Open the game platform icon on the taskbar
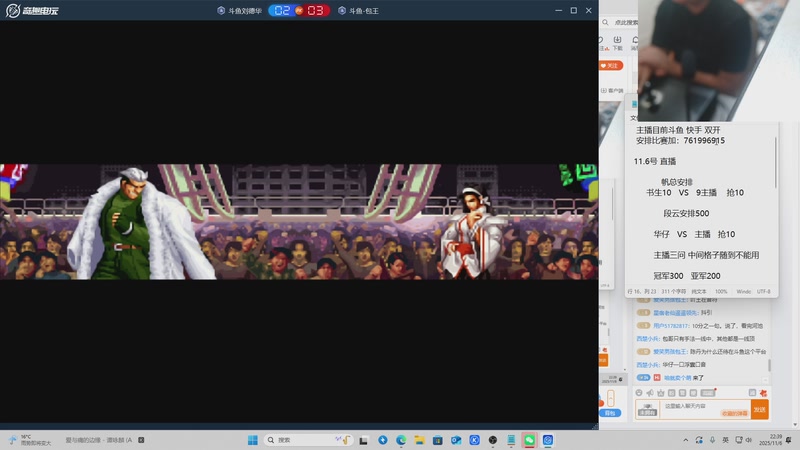The width and height of the screenshot is (800, 450). click(548, 440)
